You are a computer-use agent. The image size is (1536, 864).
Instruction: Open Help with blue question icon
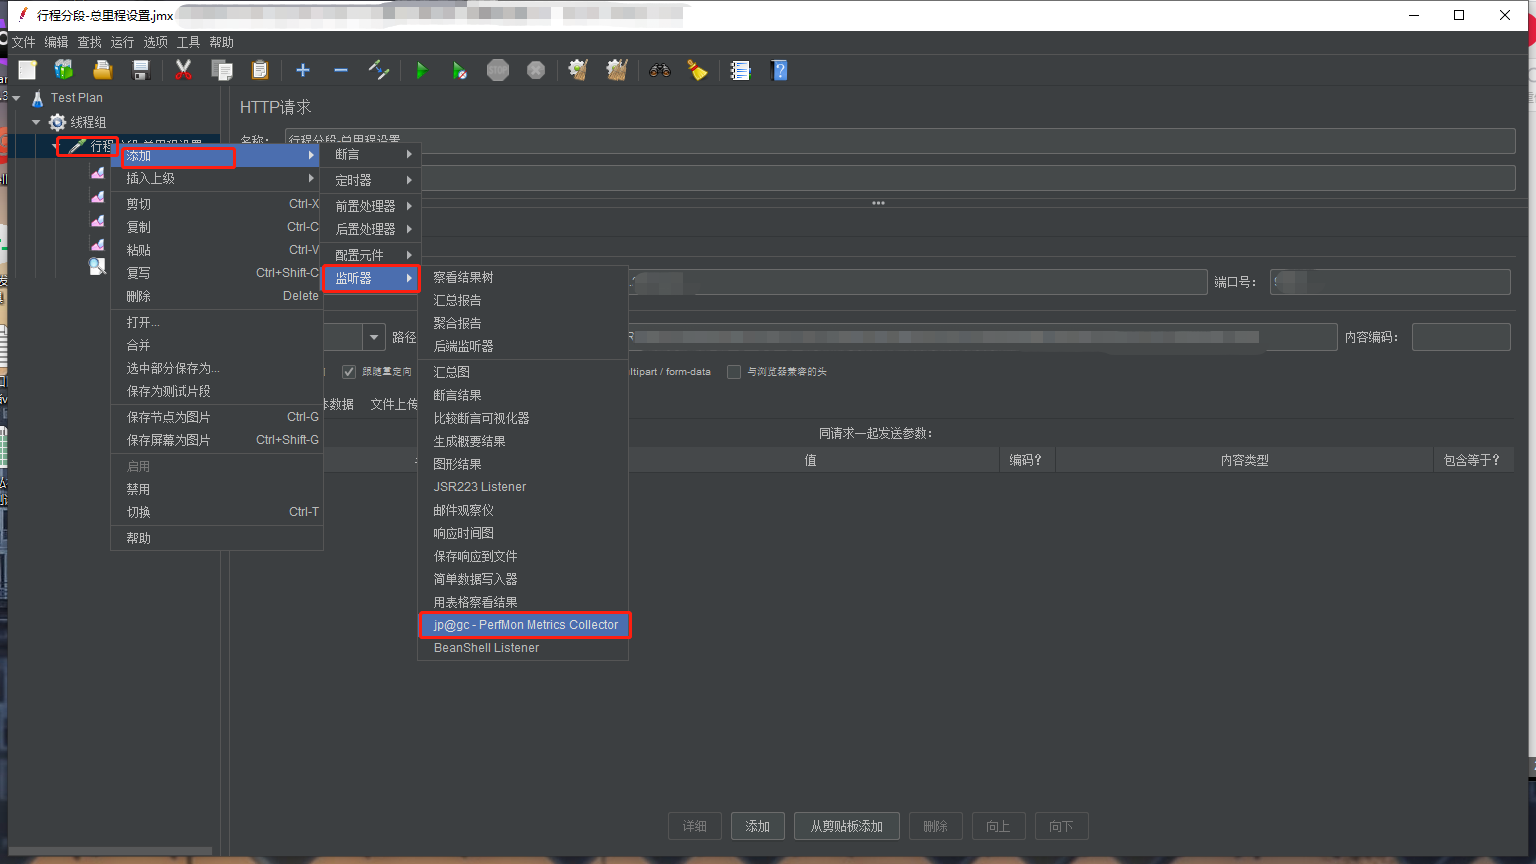click(780, 70)
